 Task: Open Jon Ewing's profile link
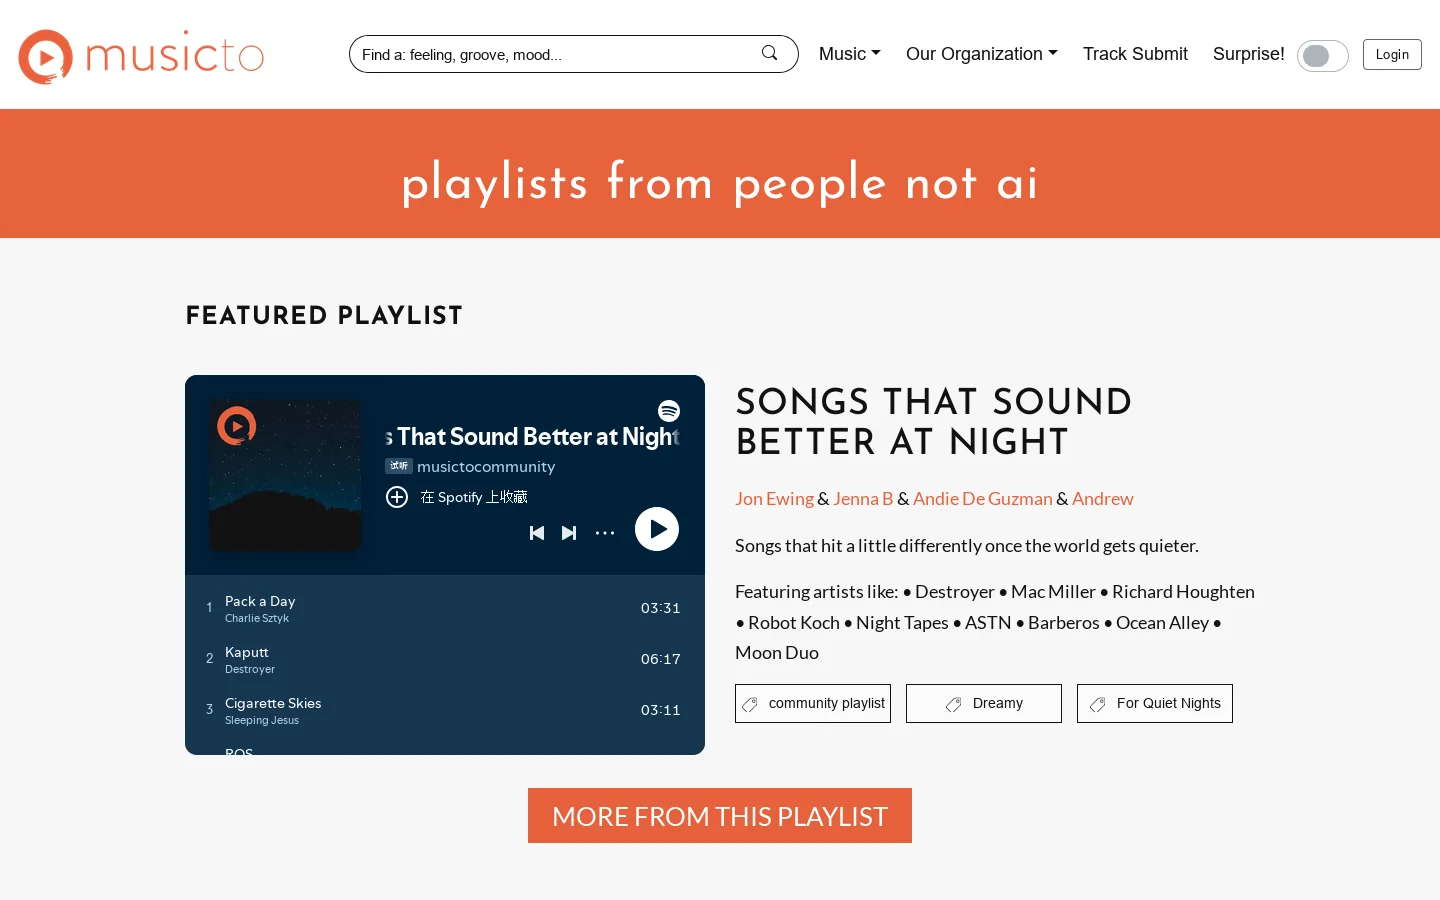point(774,498)
